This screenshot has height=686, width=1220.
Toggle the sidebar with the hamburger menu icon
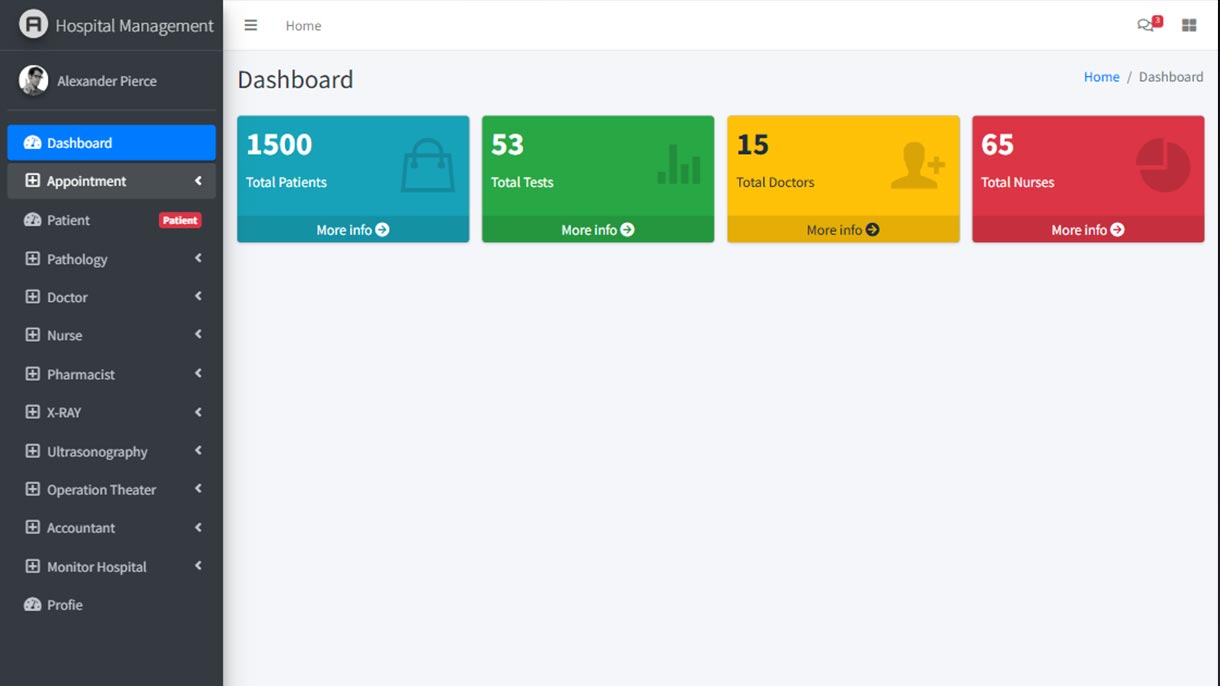pos(251,26)
